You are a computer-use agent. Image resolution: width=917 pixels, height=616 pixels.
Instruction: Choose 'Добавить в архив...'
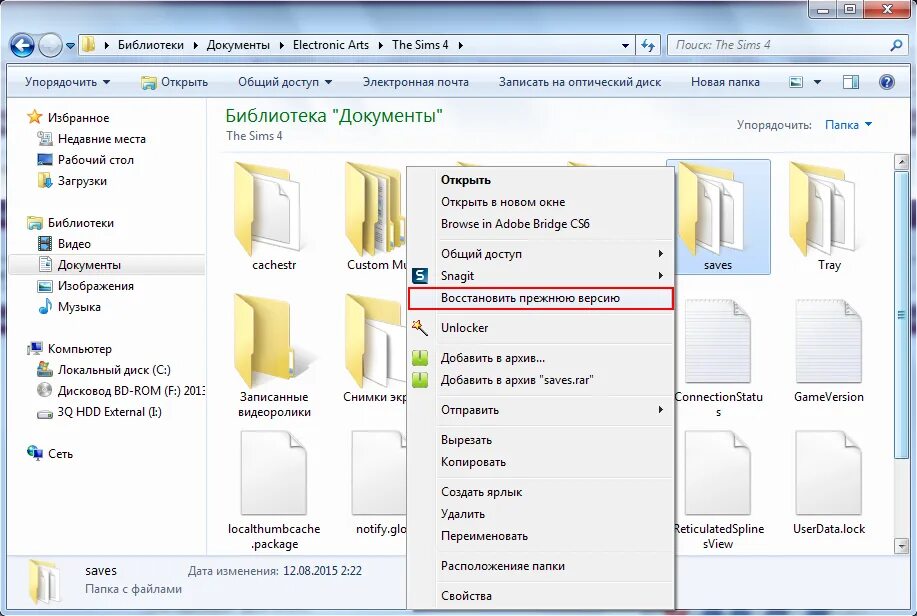541,358
